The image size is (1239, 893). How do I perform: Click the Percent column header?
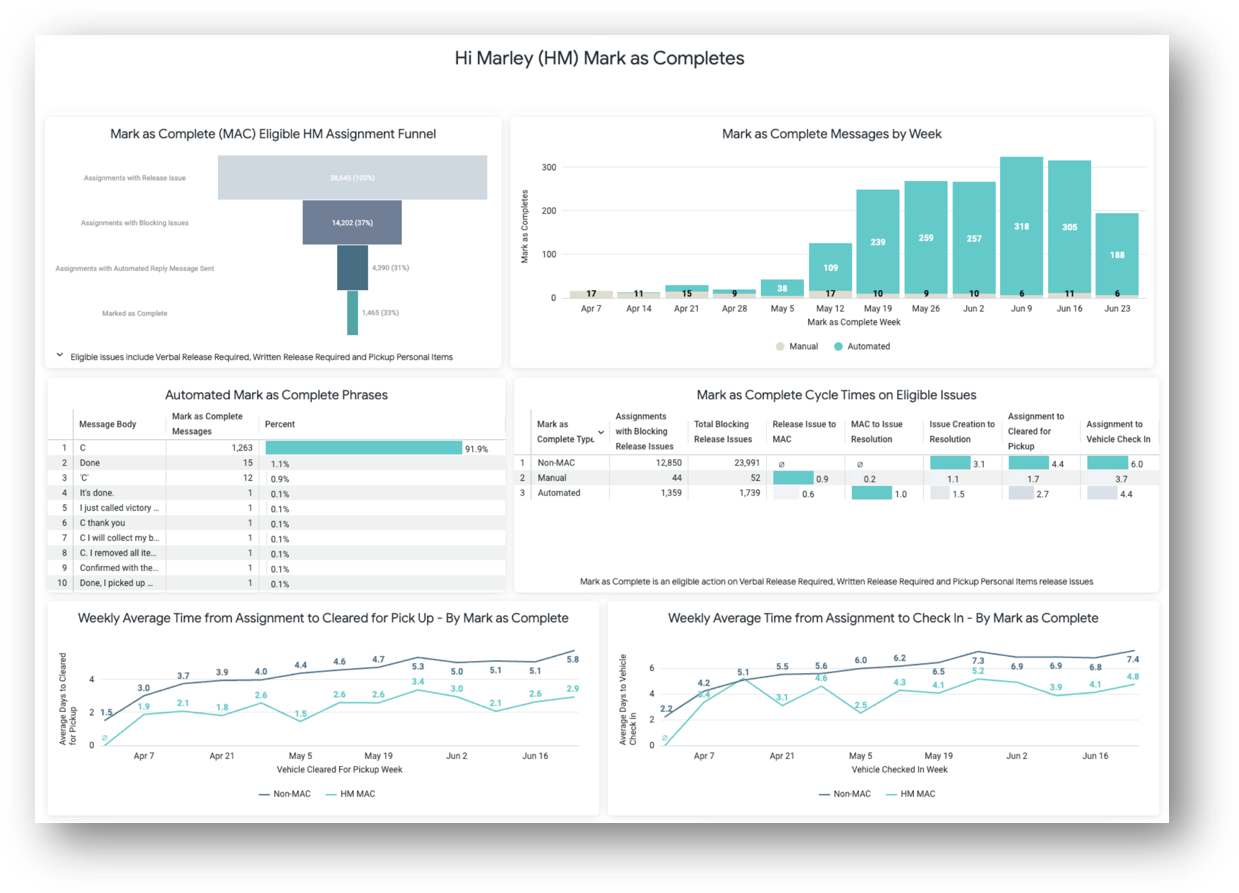(x=280, y=425)
